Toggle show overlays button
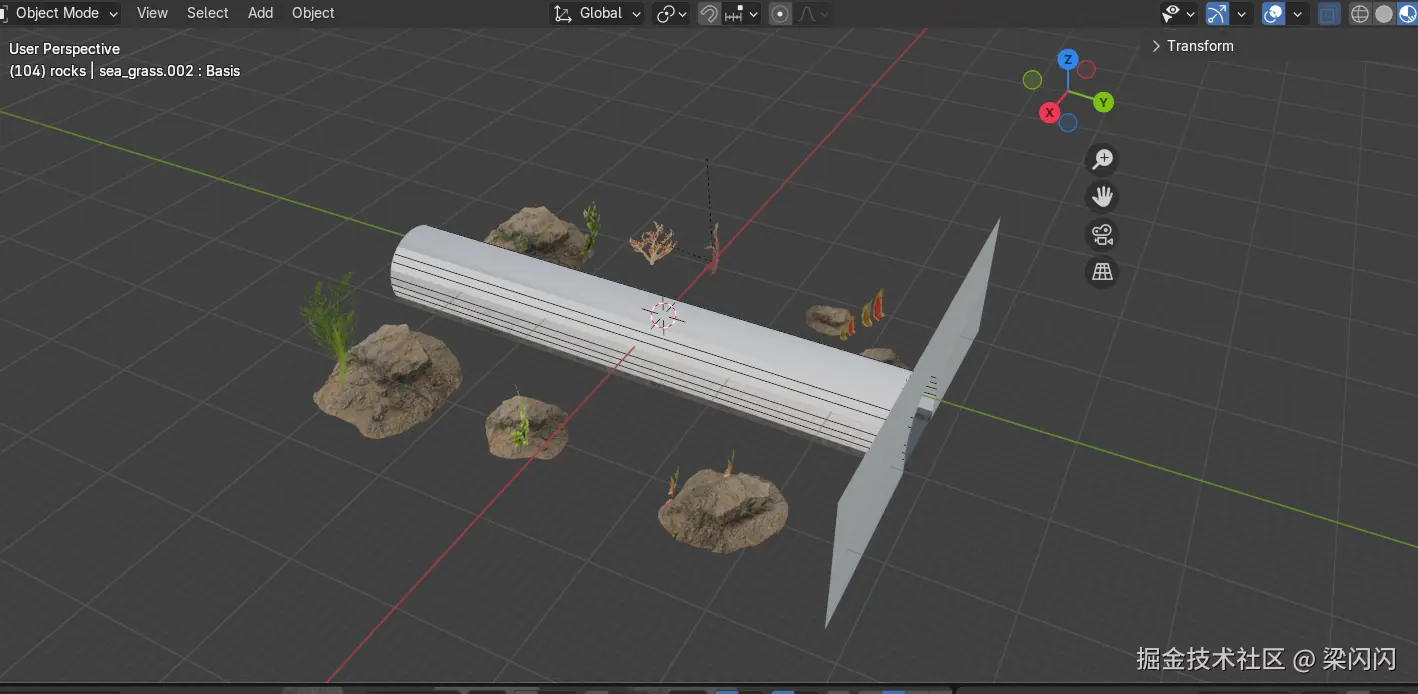This screenshot has height=694, width=1418. (x=1273, y=13)
